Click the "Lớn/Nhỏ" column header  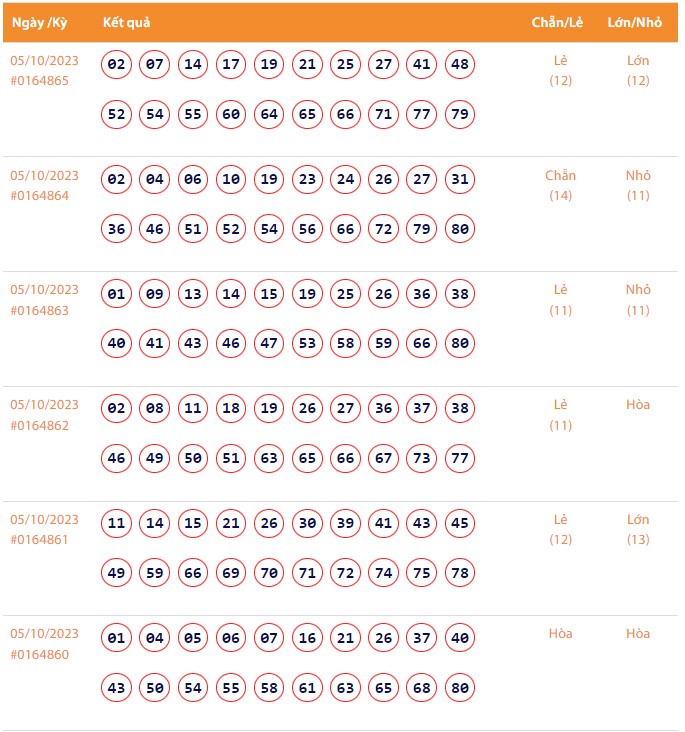(x=636, y=23)
